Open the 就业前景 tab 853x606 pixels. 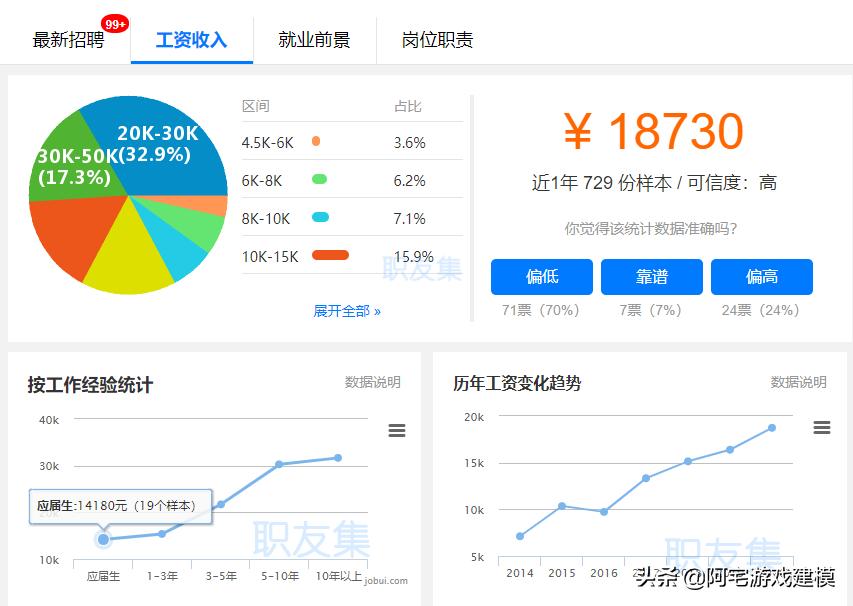(316, 40)
